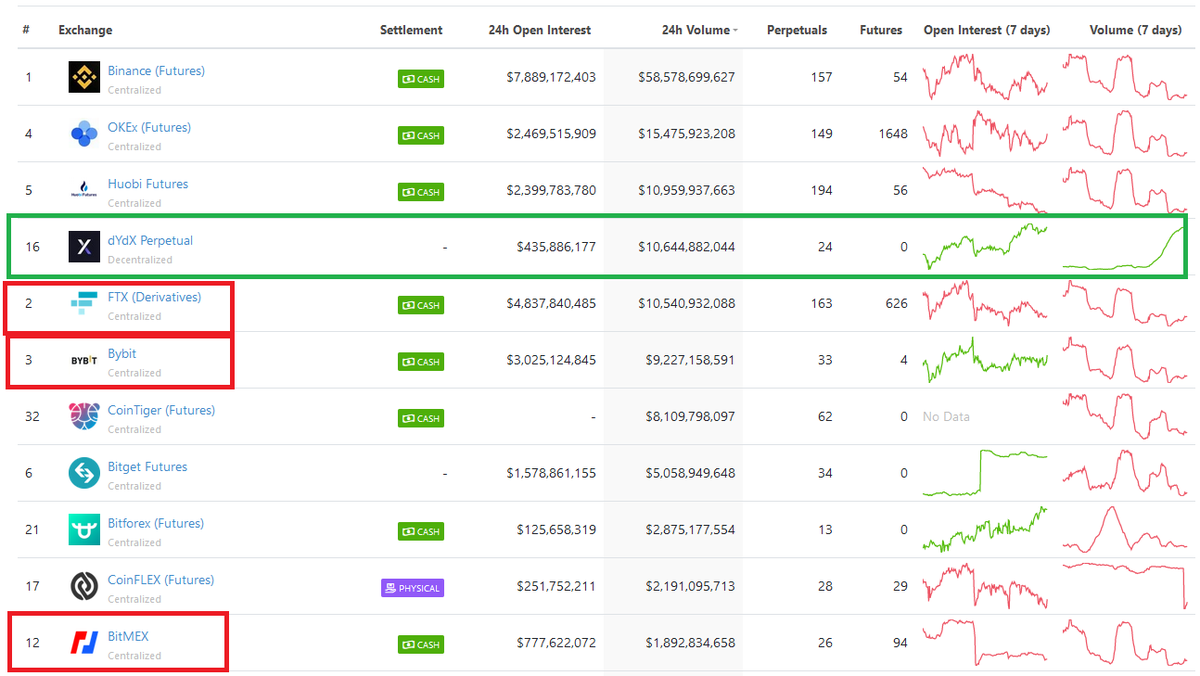The image size is (1200, 676).
Task: Click the PHYSICAL badge in CoinFLEX row
Action: [412, 588]
